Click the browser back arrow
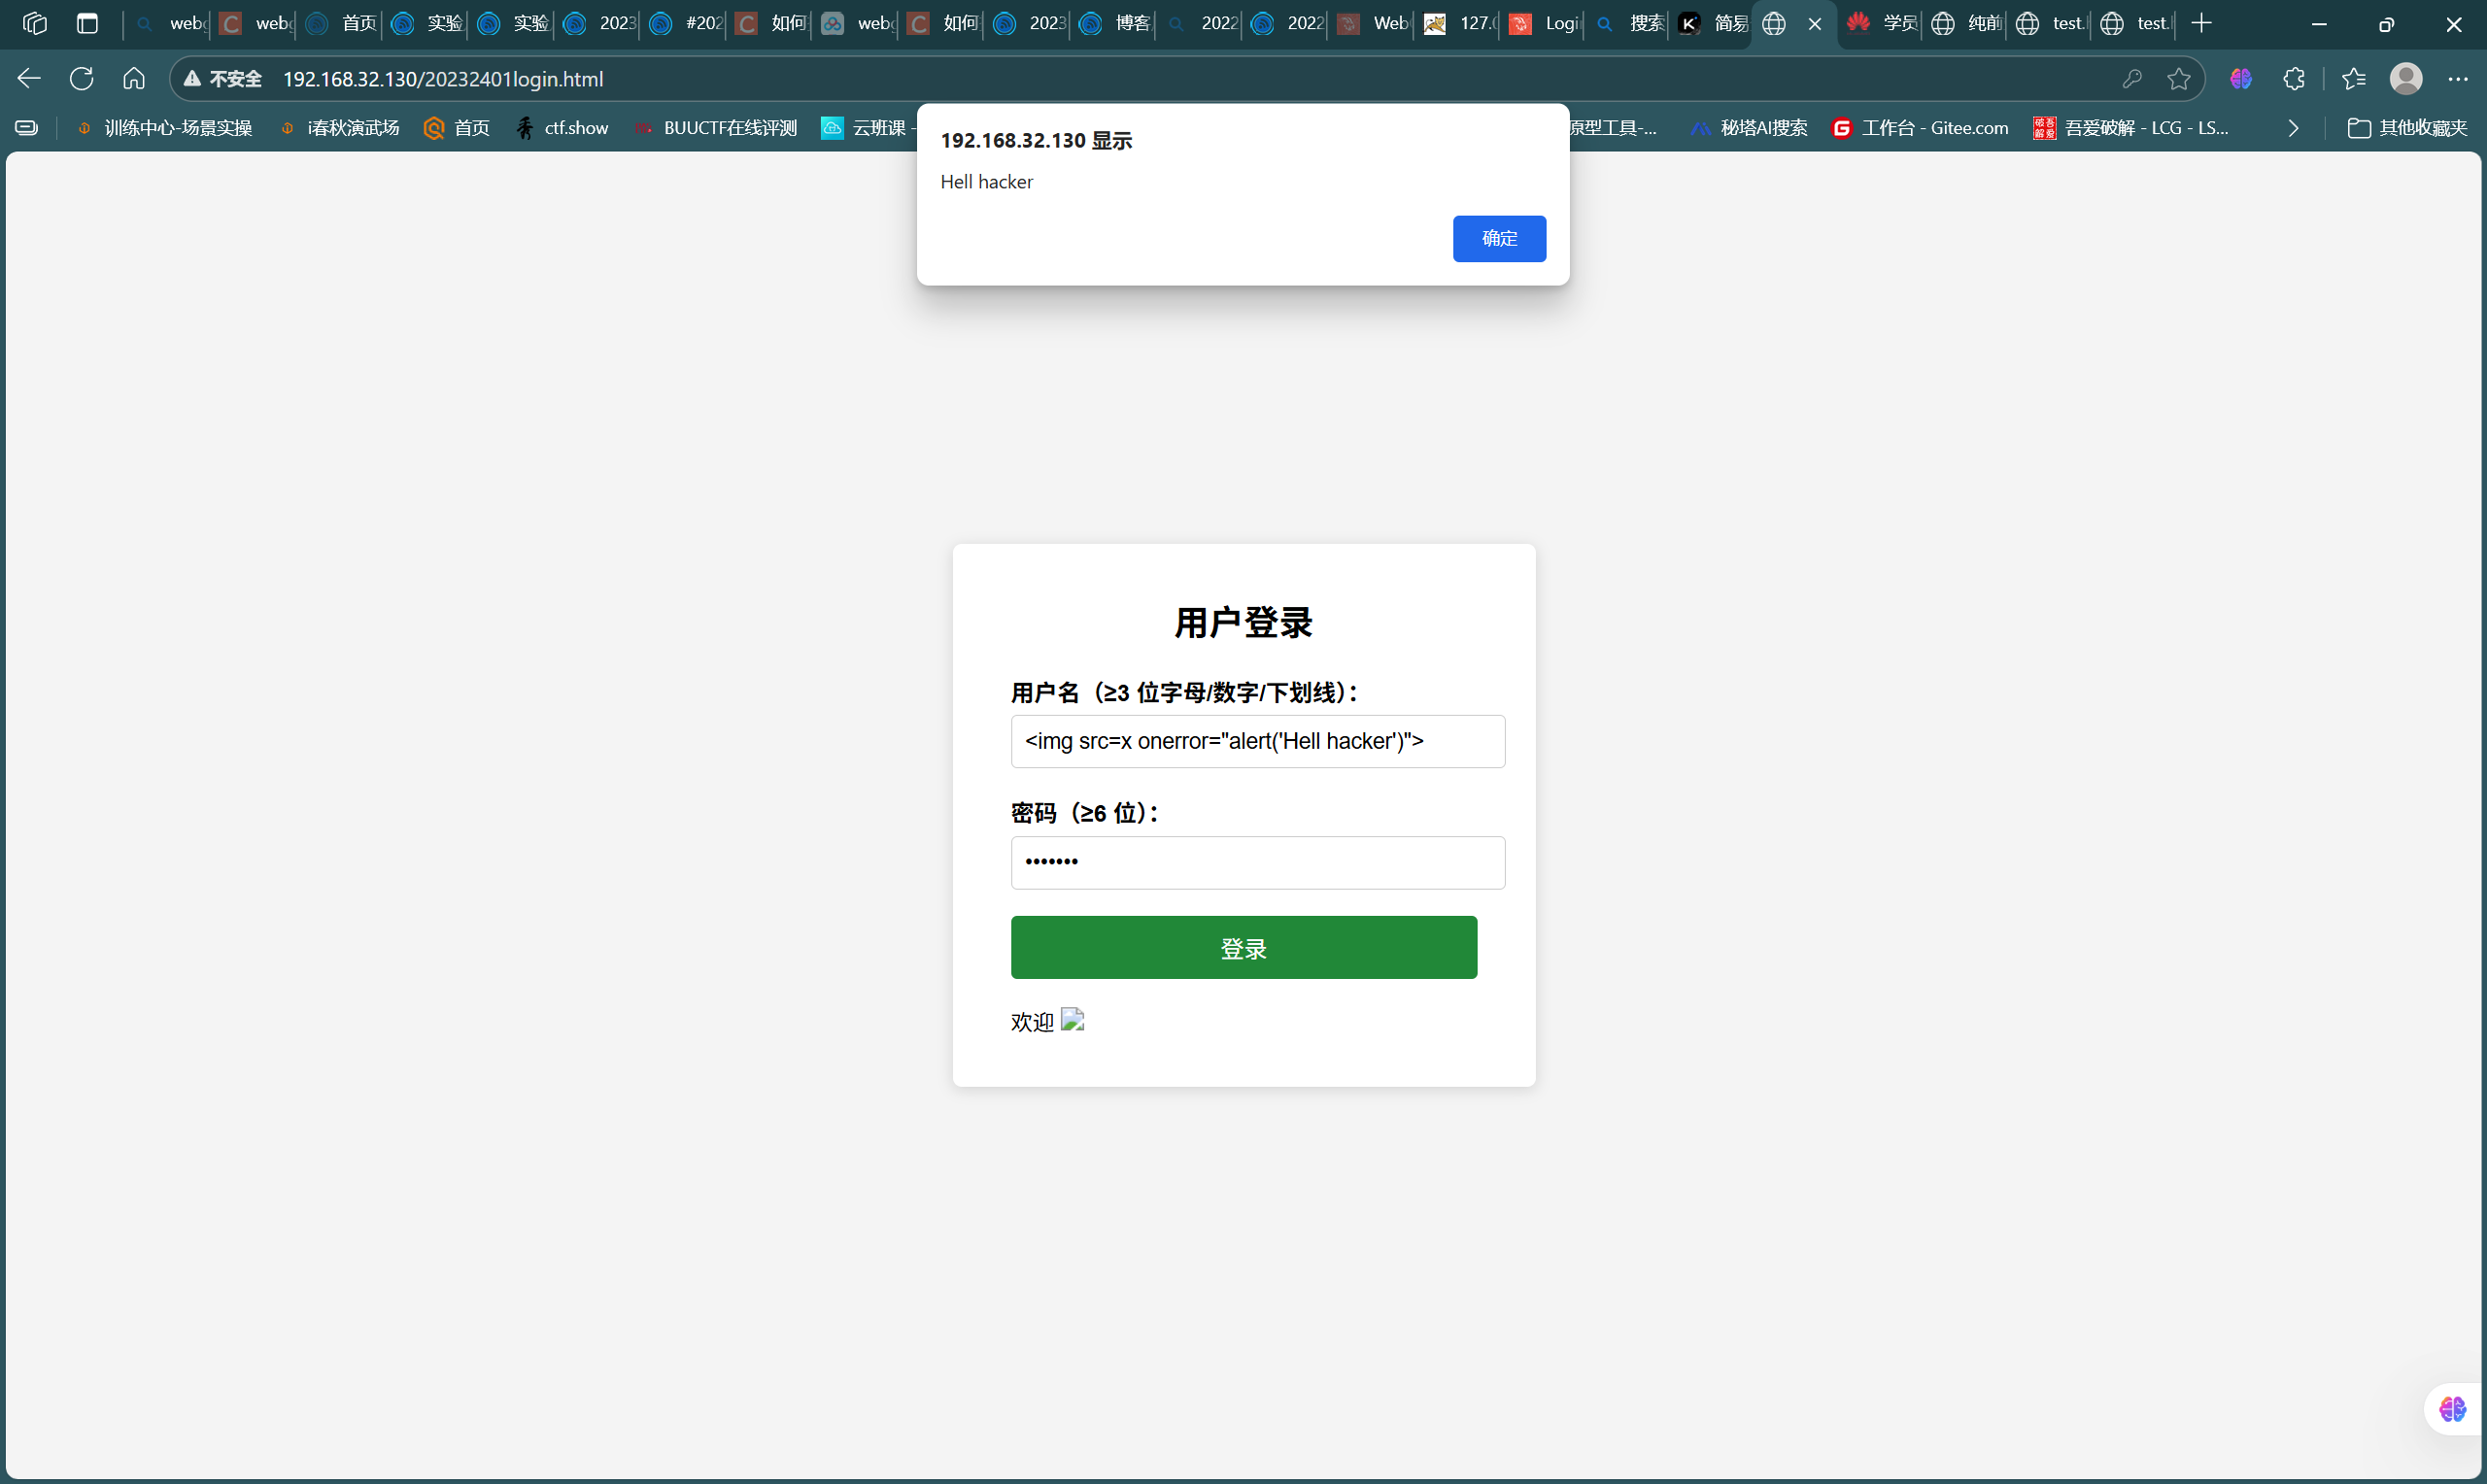The image size is (2487, 1484). point(29,79)
